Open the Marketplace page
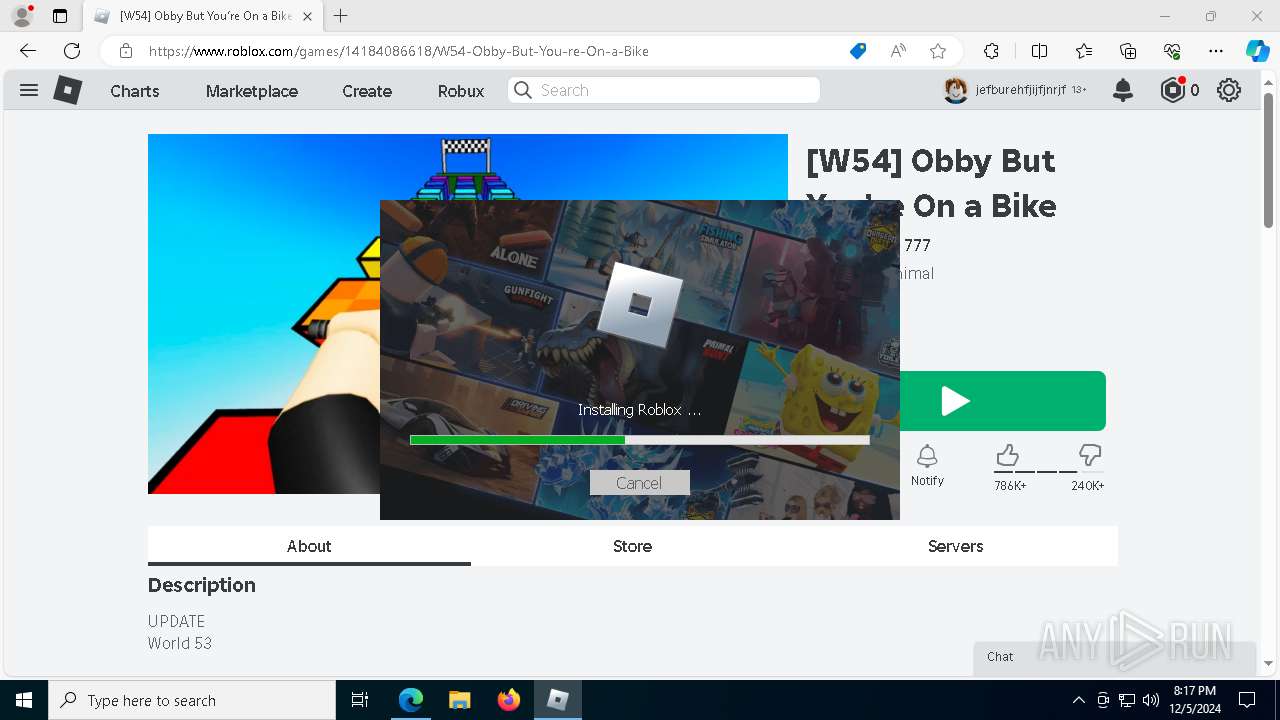The width and height of the screenshot is (1280, 720). point(252,91)
